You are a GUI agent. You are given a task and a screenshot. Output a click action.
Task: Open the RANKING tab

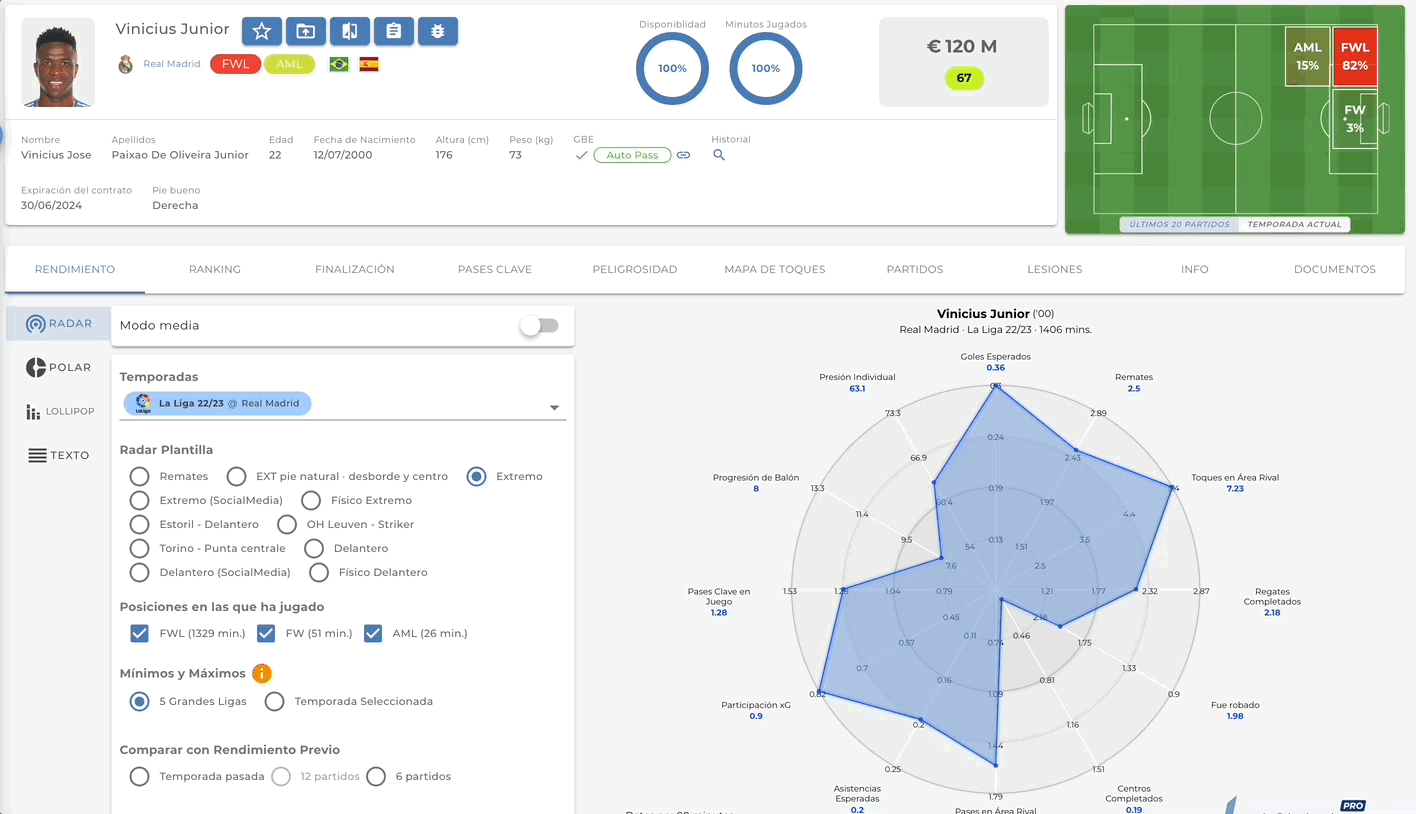pyautogui.click(x=215, y=270)
